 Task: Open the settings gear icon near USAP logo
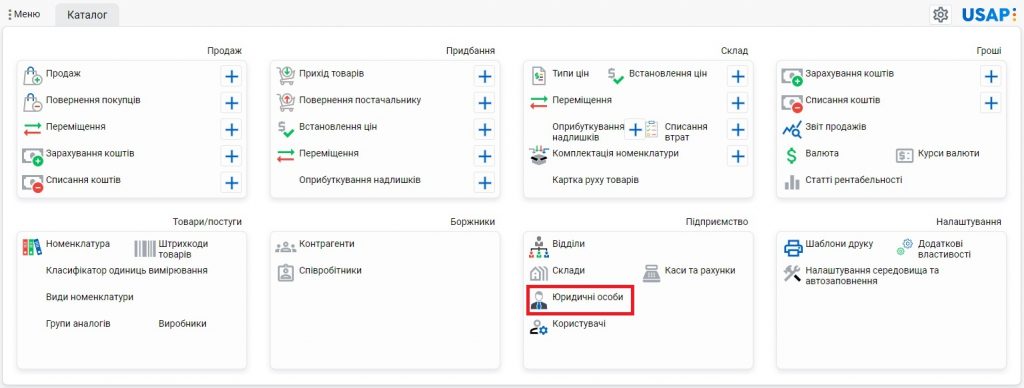click(940, 14)
